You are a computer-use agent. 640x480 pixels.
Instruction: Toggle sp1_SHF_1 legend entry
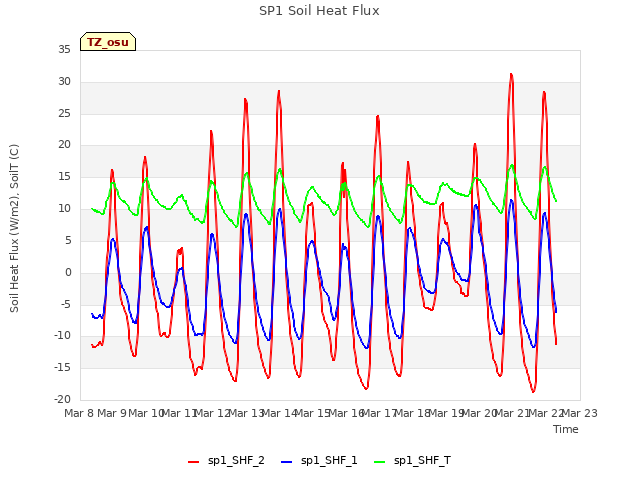click(319, 461)
